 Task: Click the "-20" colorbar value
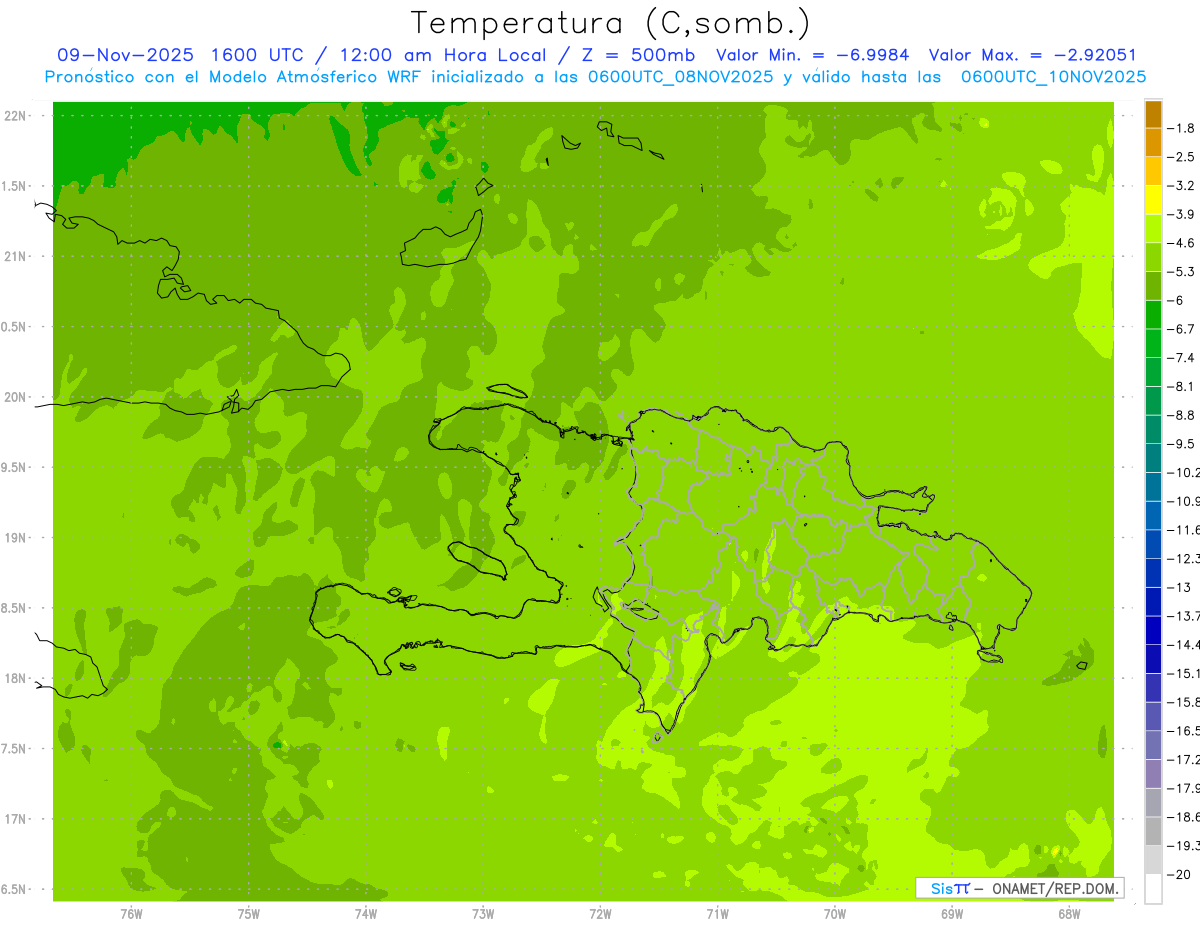(x=1181, y=874)
